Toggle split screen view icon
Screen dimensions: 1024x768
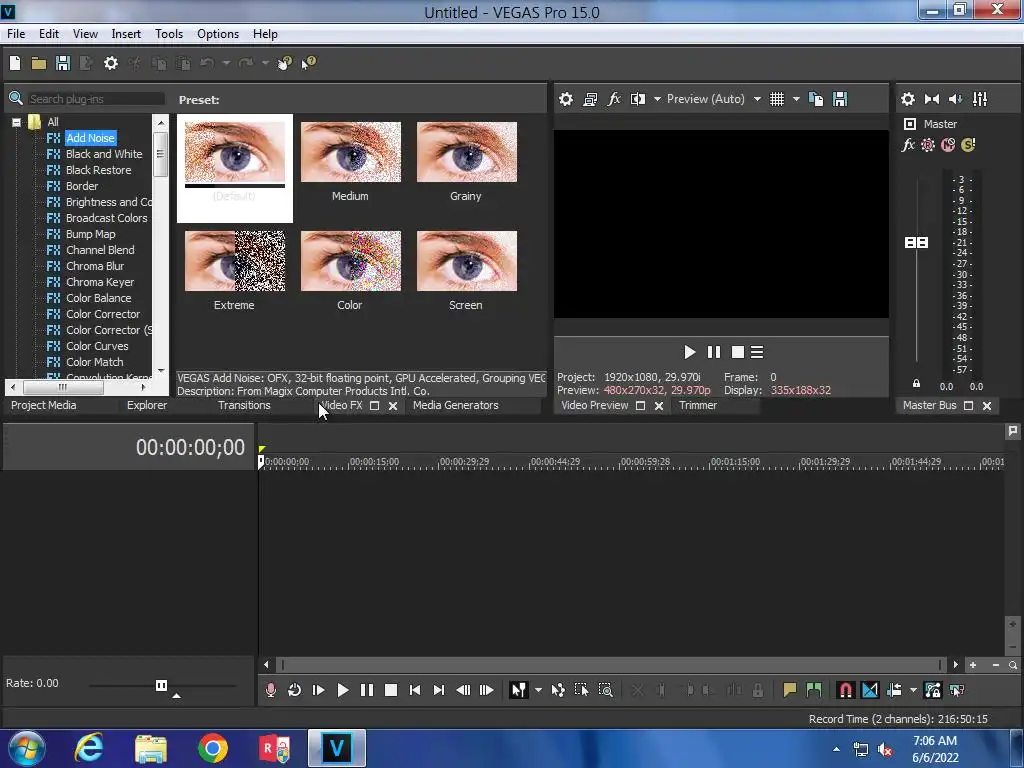[x=638, y=99]
